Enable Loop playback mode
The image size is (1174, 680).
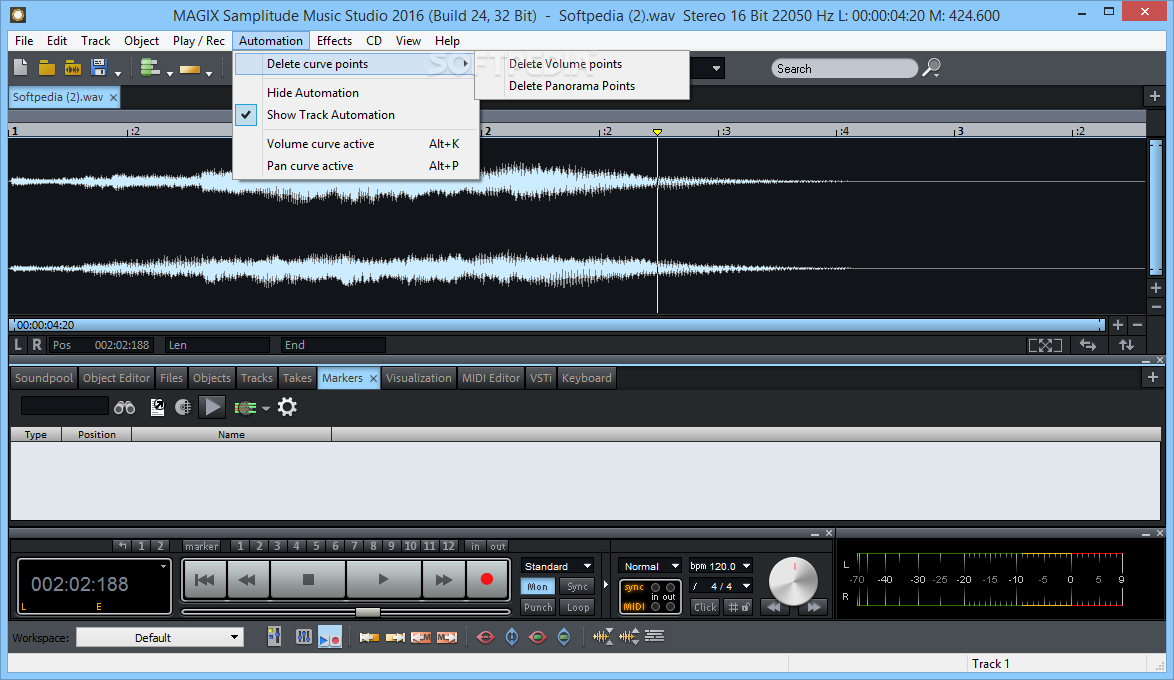[577, 607]
